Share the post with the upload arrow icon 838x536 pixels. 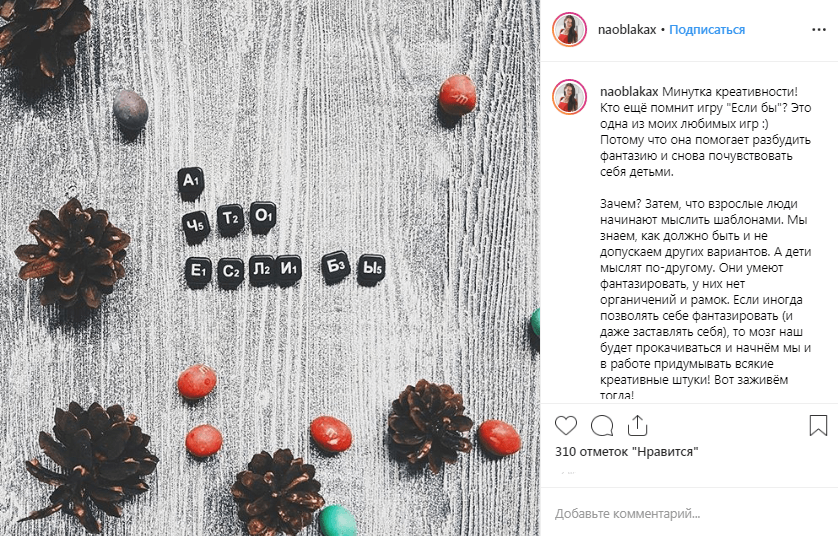[x=637, y=425]
